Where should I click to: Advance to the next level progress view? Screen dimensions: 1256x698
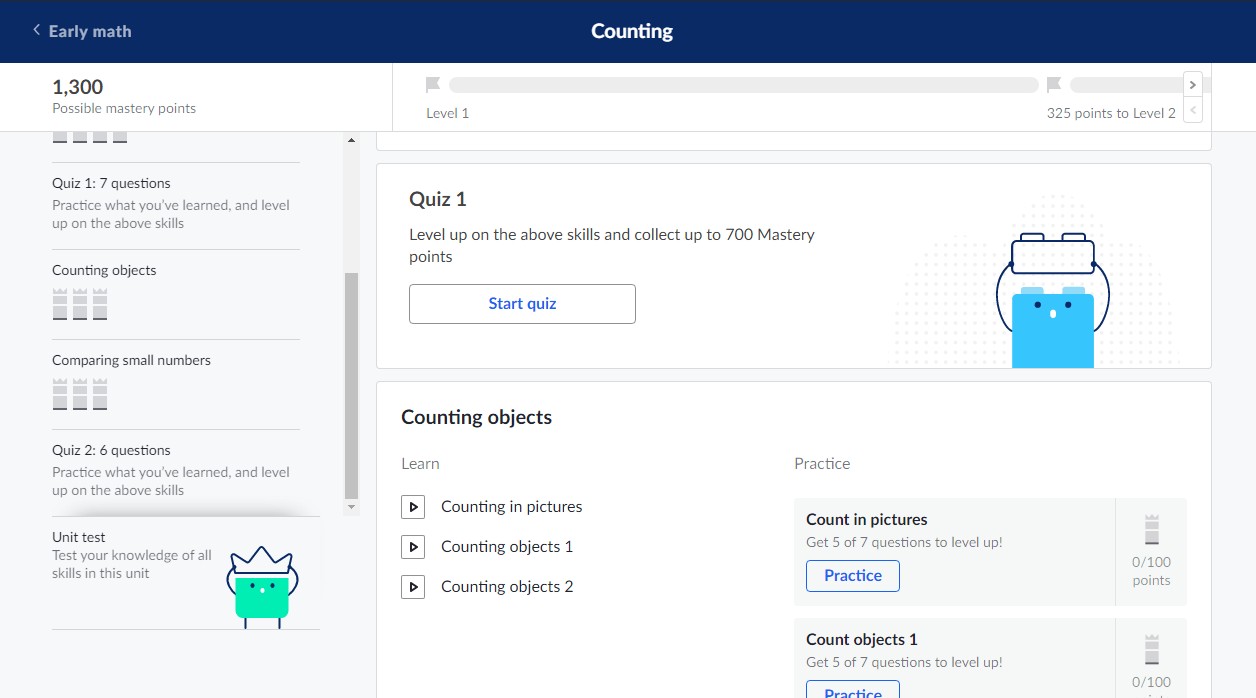tap(1192, 84)
